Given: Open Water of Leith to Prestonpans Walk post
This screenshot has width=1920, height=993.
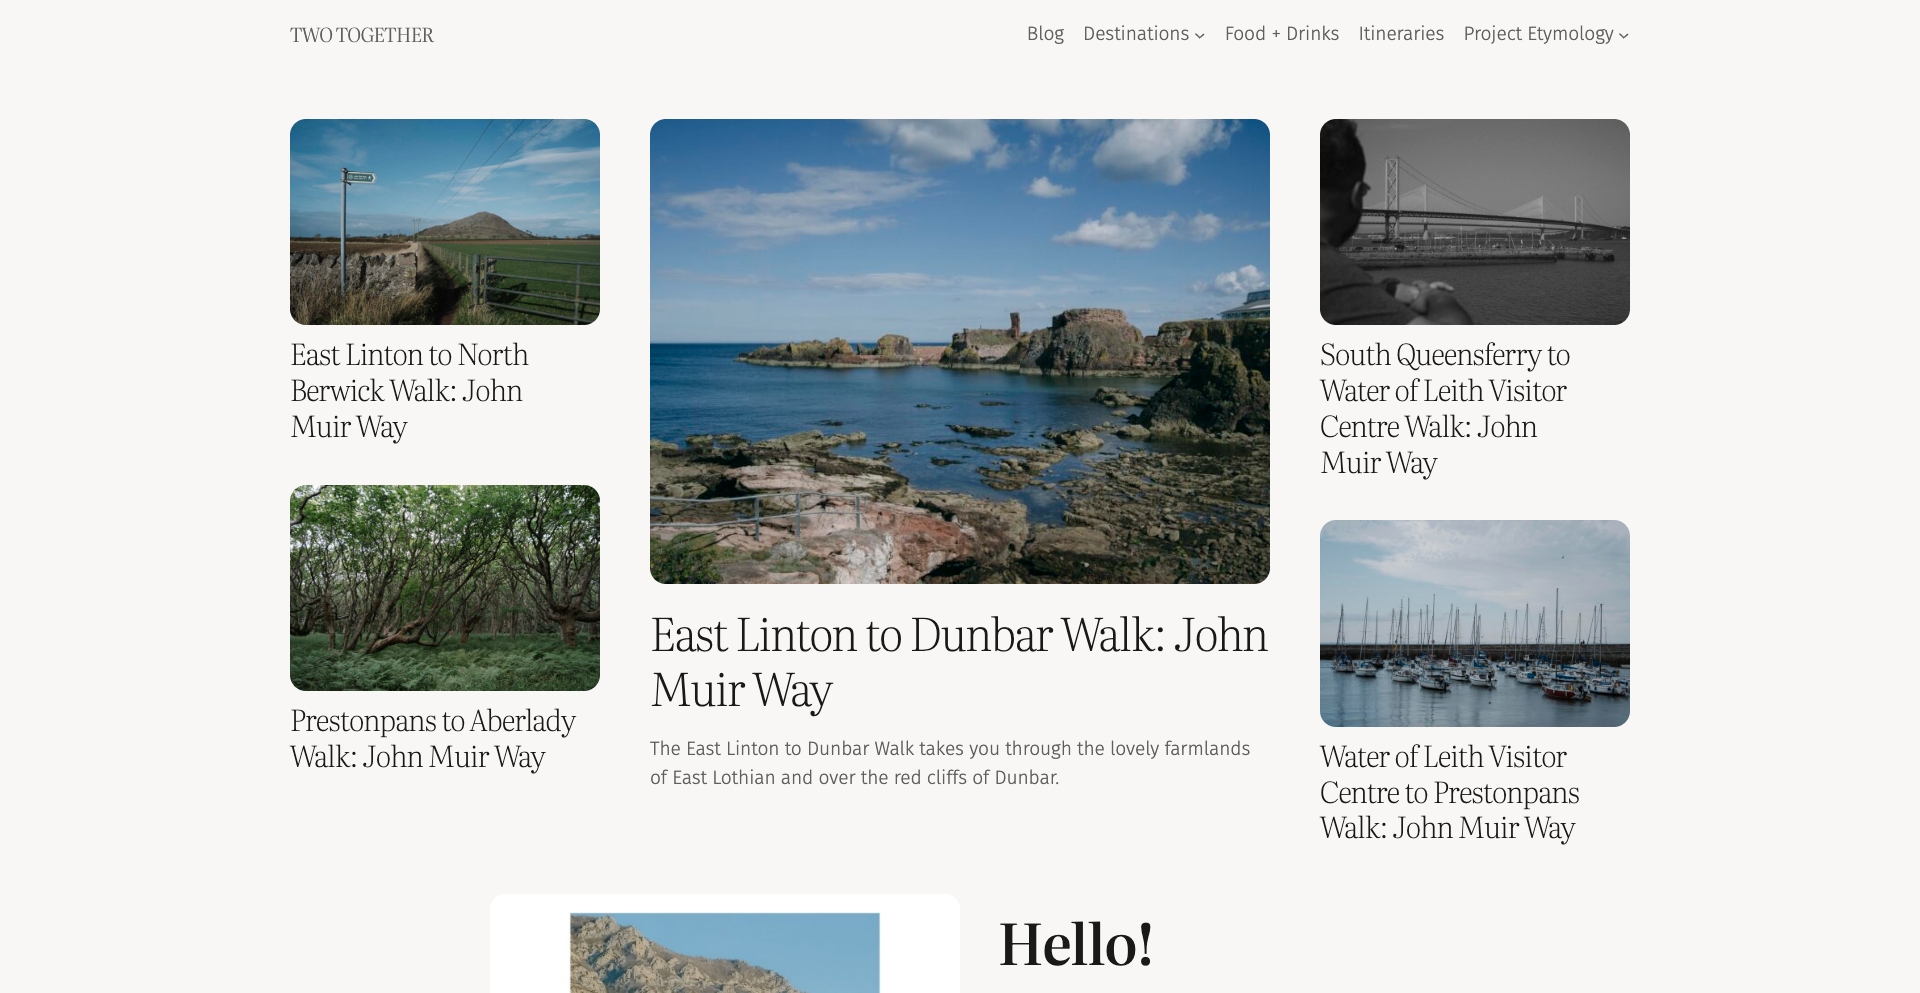Looking at the screenshot, I should tap(1449, 792).
